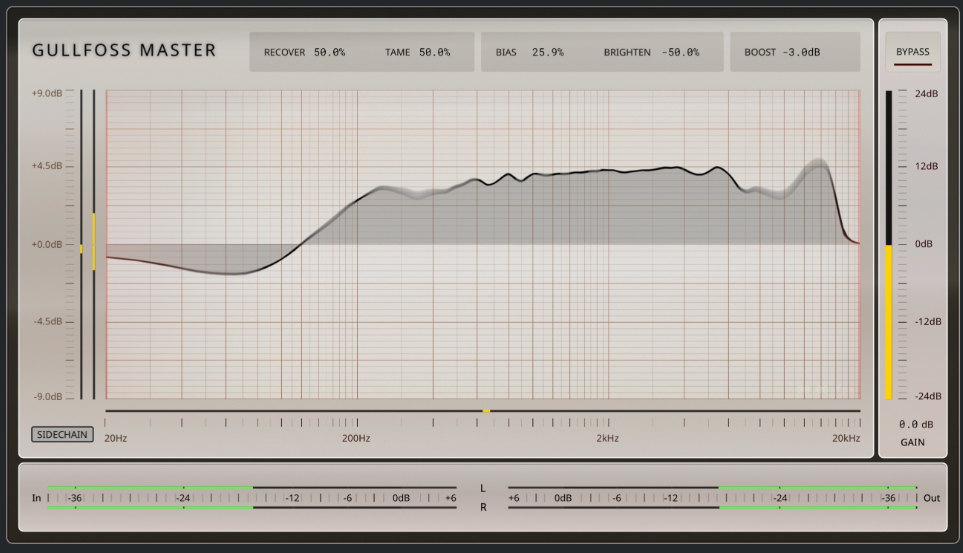Image resolution: width=963 pixels, height=553 pixels.
Task: Click the yellow marker on frequency range bar
Action: tap(486, 410)
